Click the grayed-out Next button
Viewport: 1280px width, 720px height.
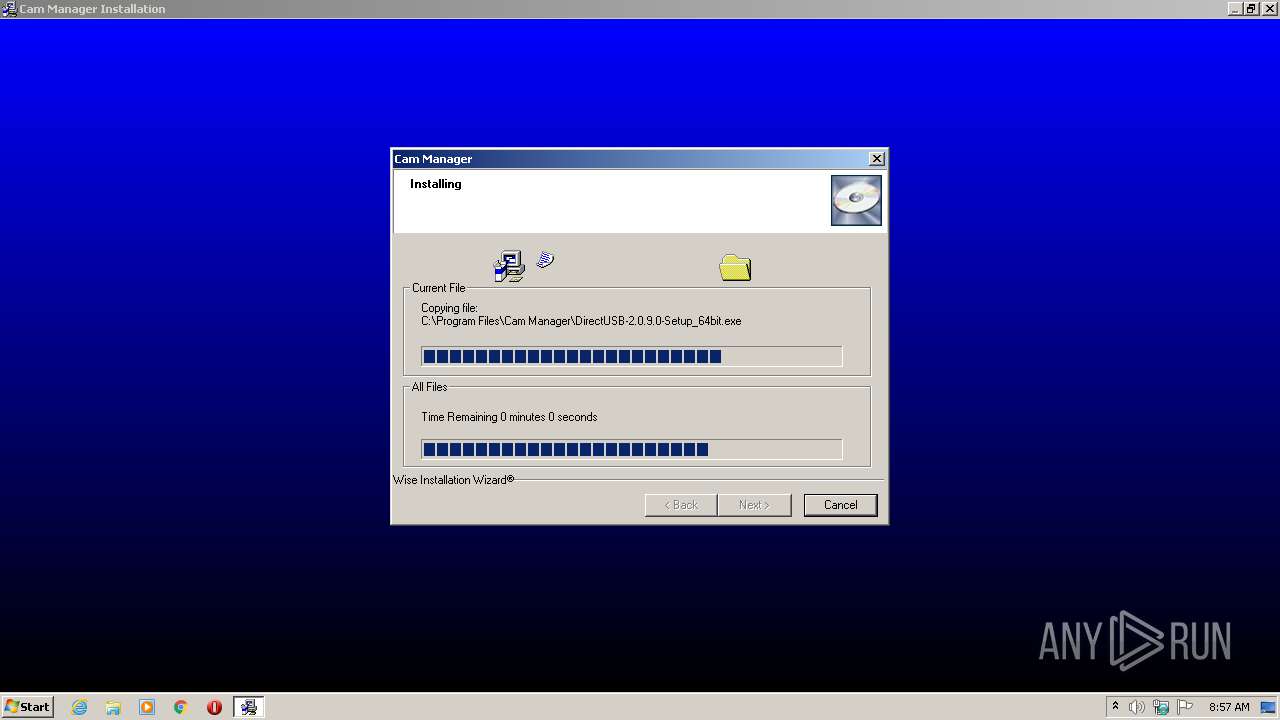(x=754, y=505)
